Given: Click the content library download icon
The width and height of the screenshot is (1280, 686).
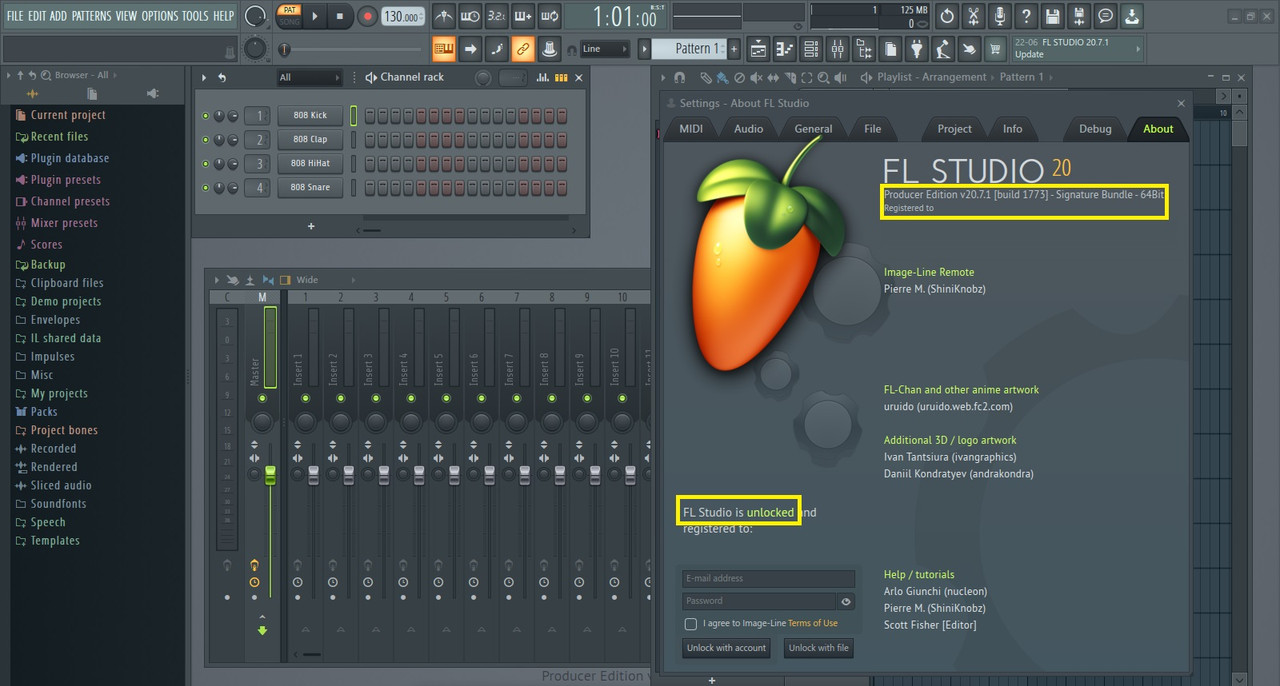Looking at the screenshot, I should coord(1131,16).
